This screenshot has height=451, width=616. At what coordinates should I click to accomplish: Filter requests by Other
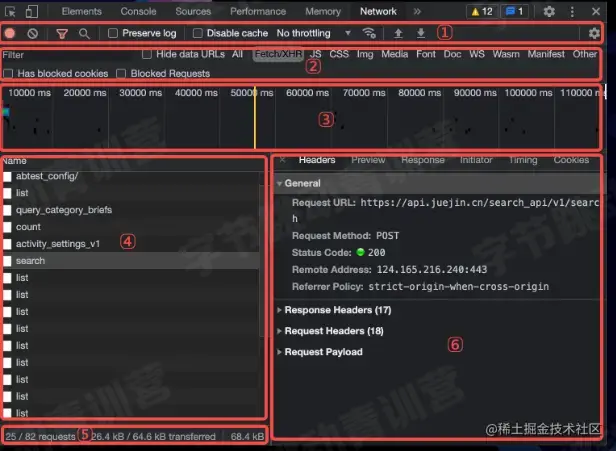pos(585,54)
